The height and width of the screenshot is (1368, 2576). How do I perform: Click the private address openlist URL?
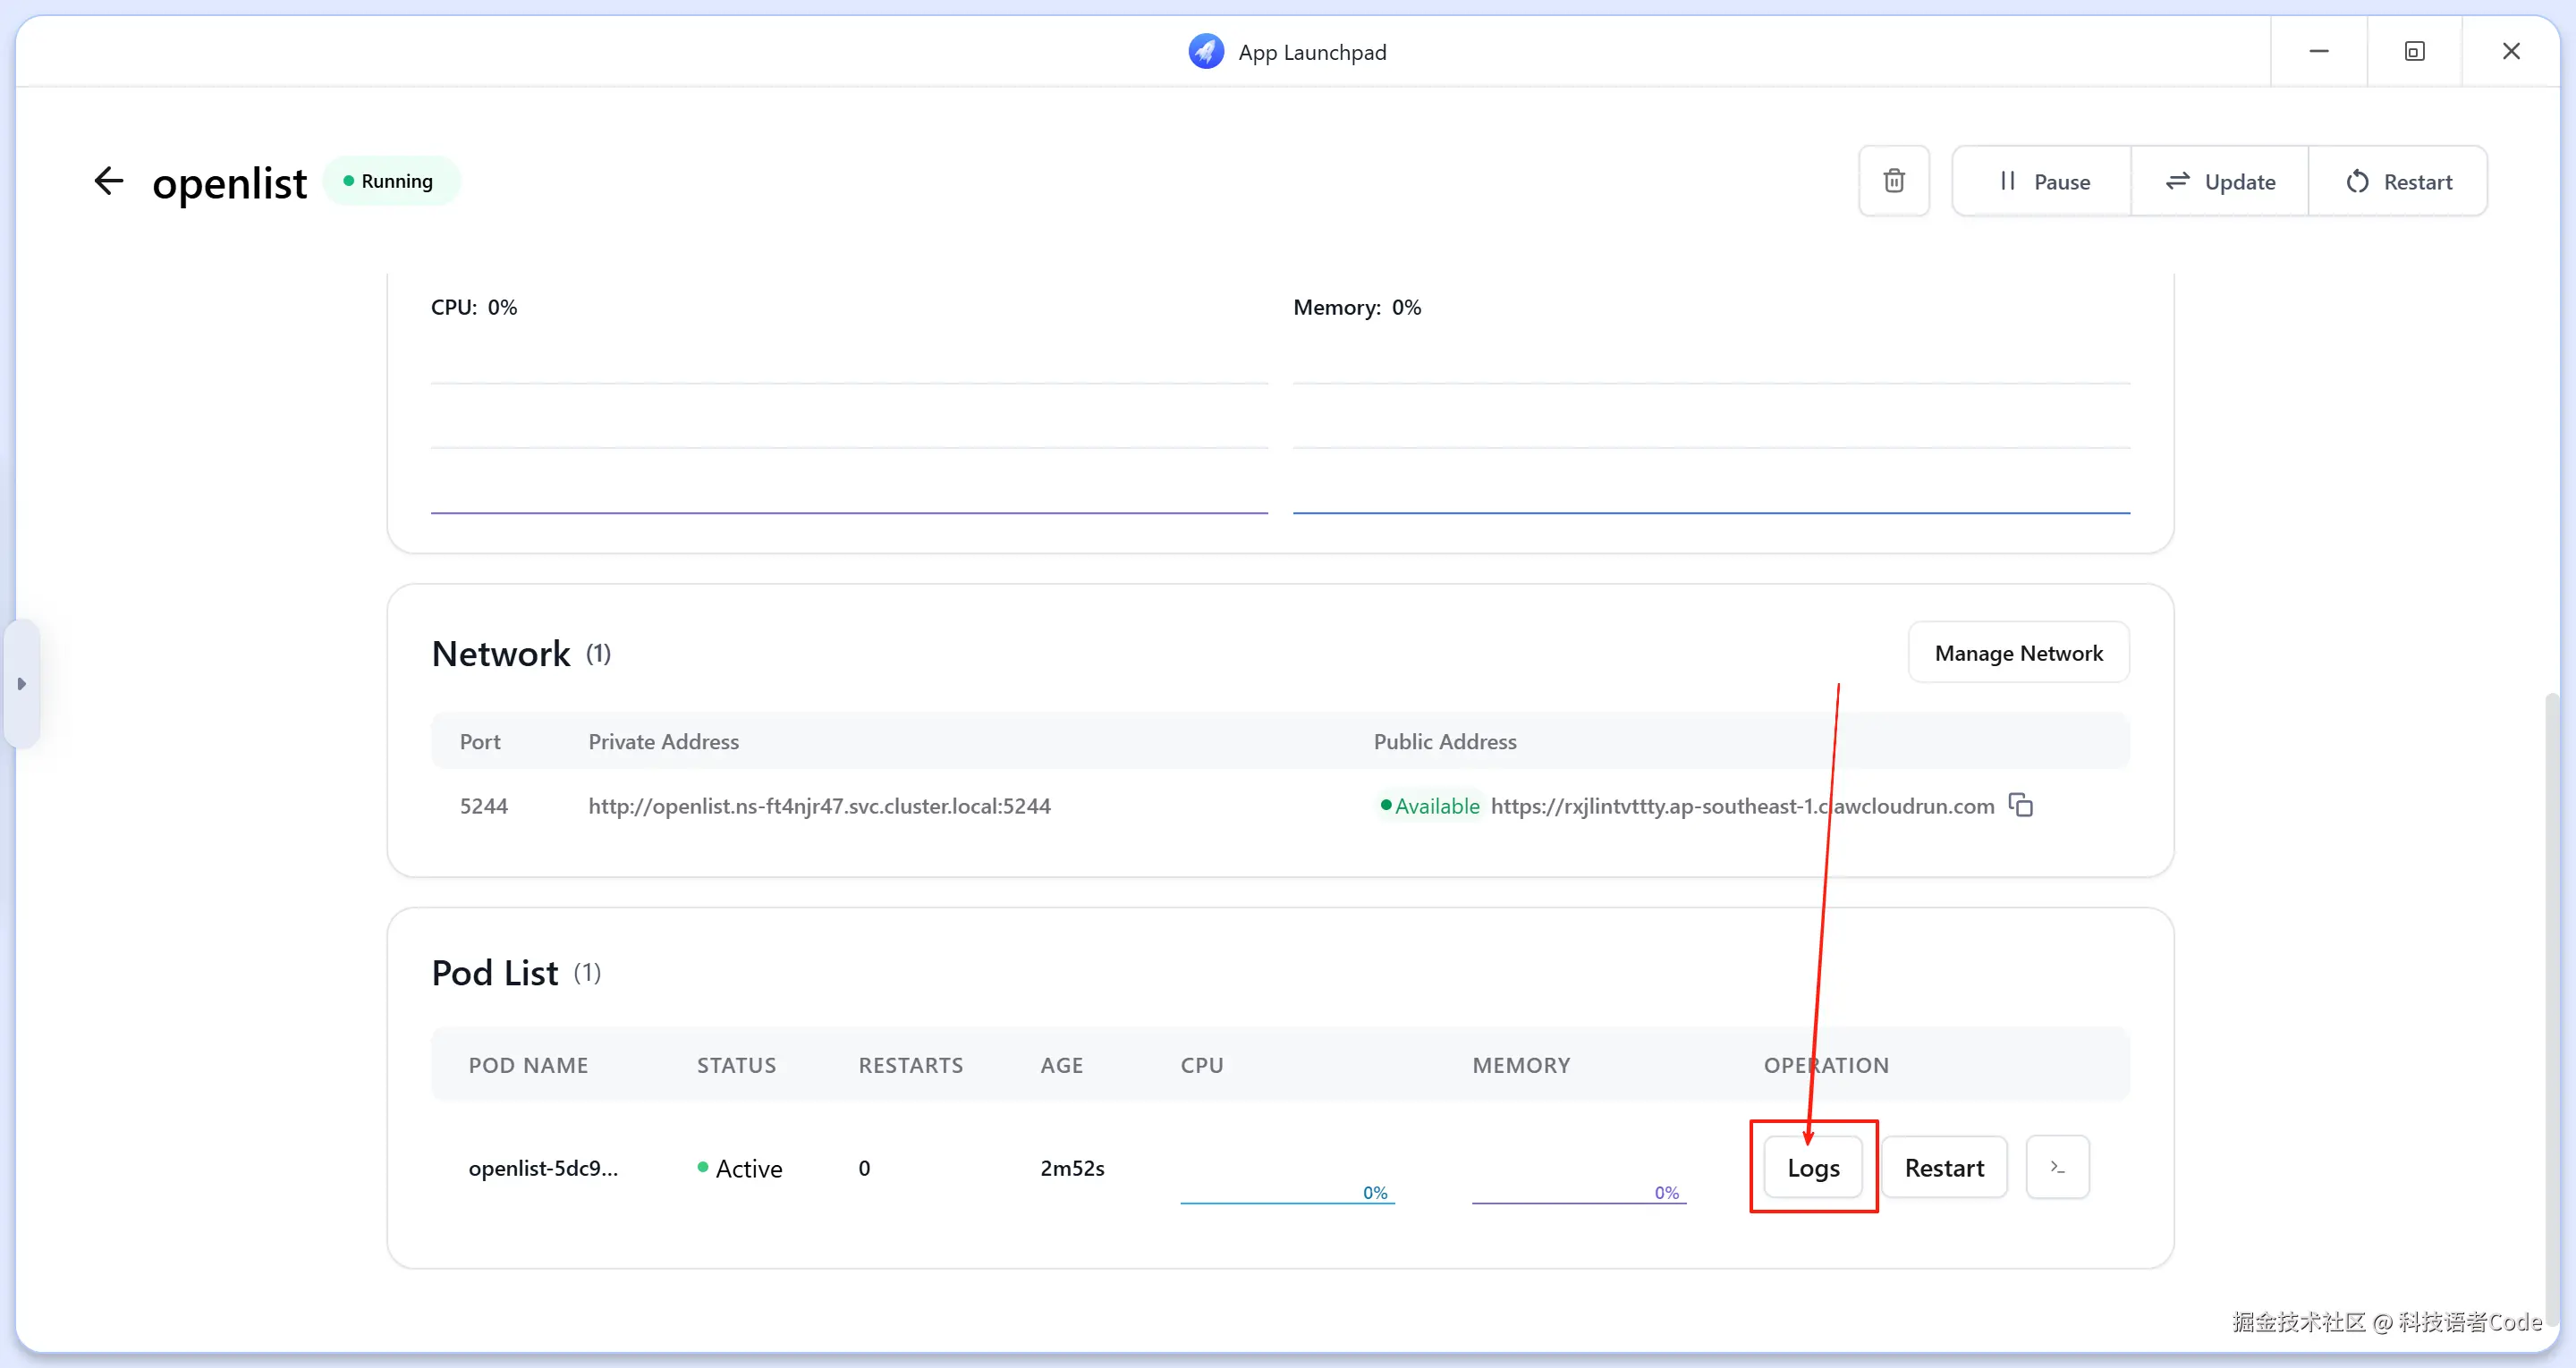click(819, 806)
